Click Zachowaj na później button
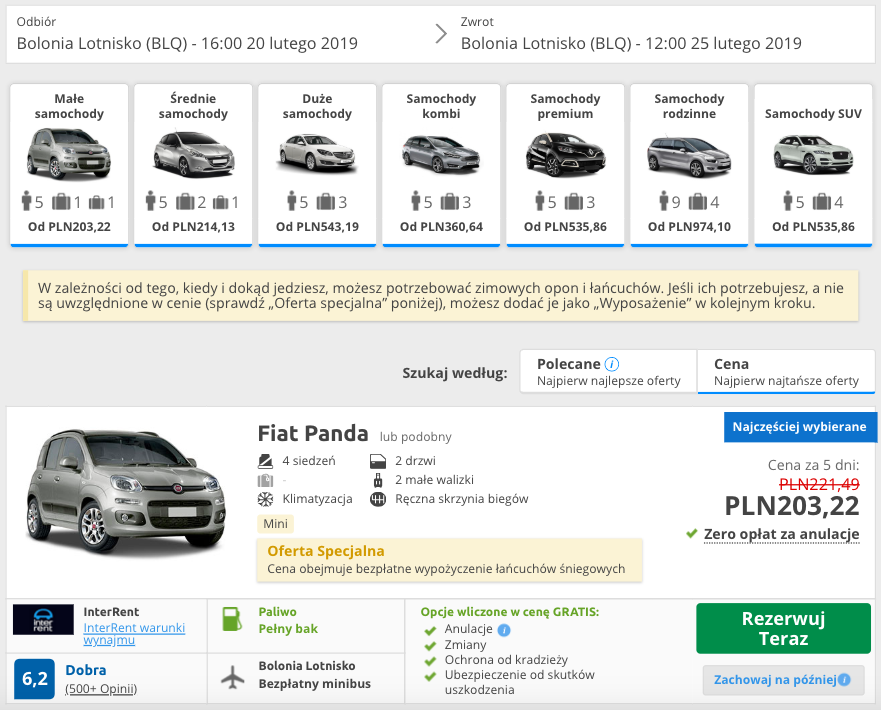Image resolution: width=881 pixels, height=710 pixels. click(783, 680)
